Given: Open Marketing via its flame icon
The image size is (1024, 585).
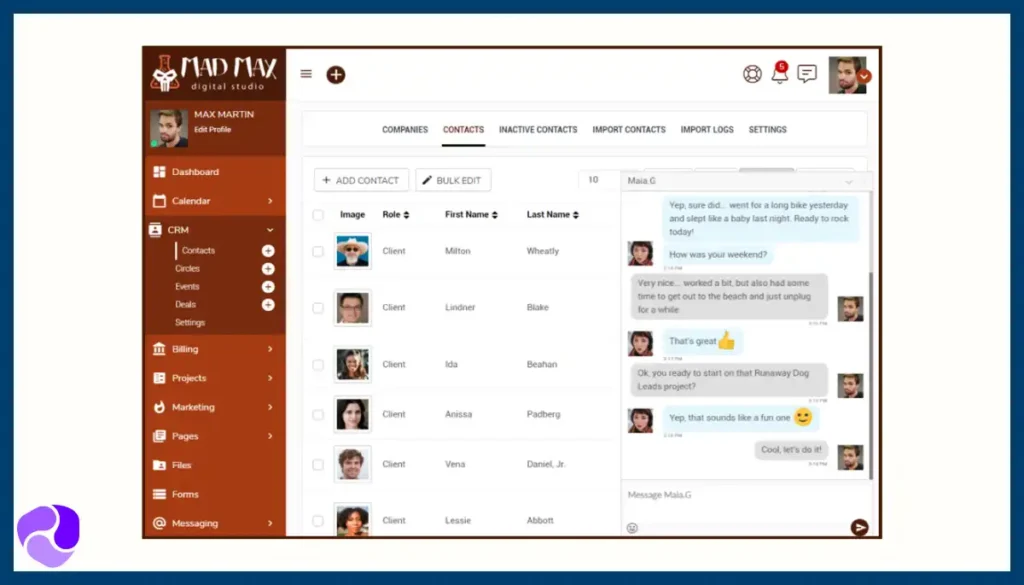Looking at the screenshot, I should (x=157, y=407).
